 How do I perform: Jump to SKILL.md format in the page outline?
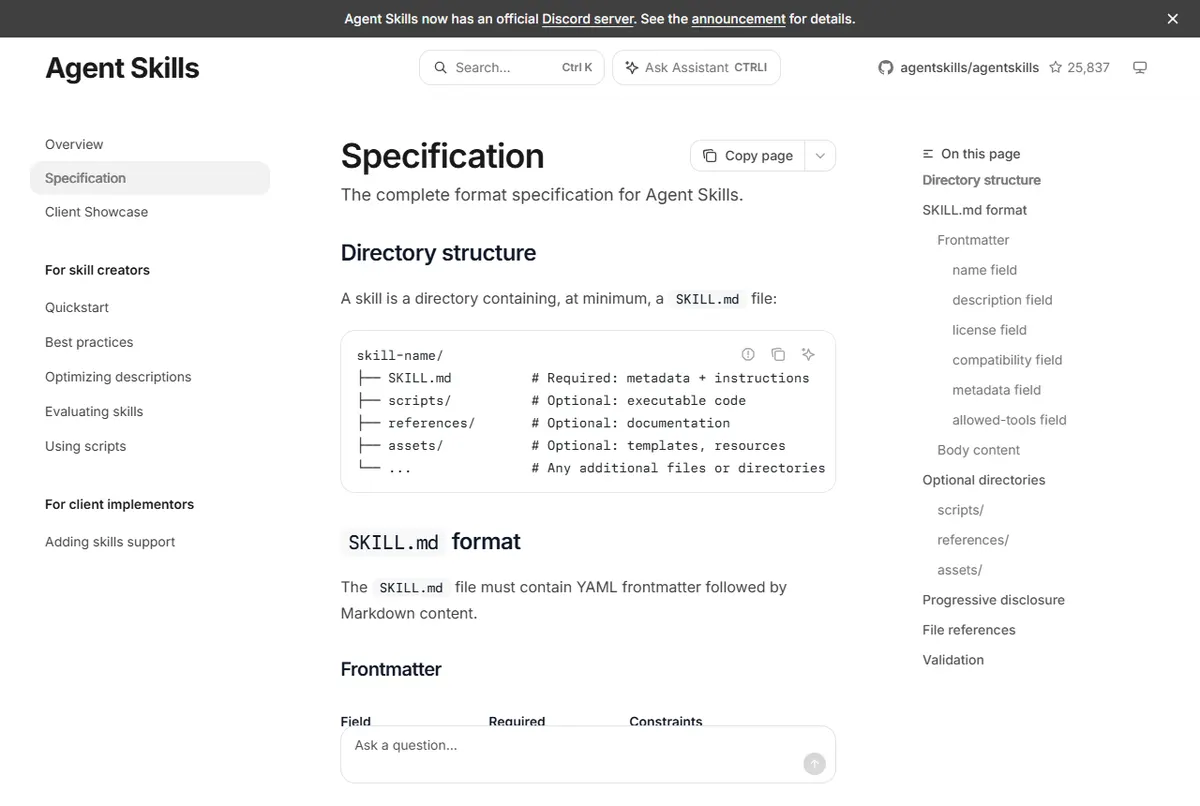tap(974, 210)
